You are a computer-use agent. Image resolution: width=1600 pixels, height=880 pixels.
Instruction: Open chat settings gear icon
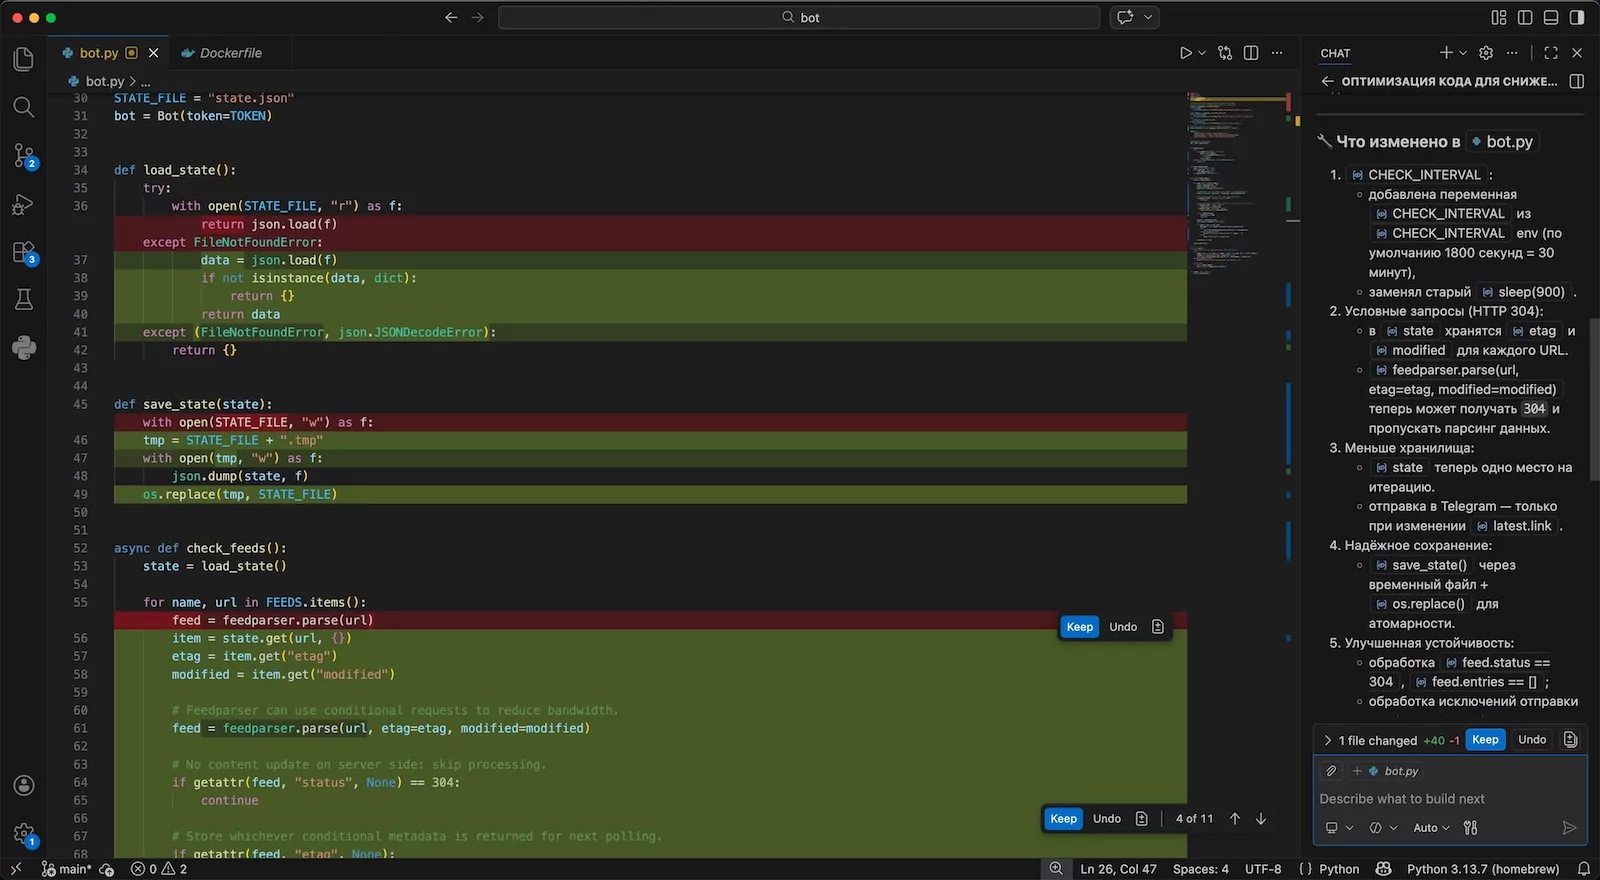(1486, 53)
